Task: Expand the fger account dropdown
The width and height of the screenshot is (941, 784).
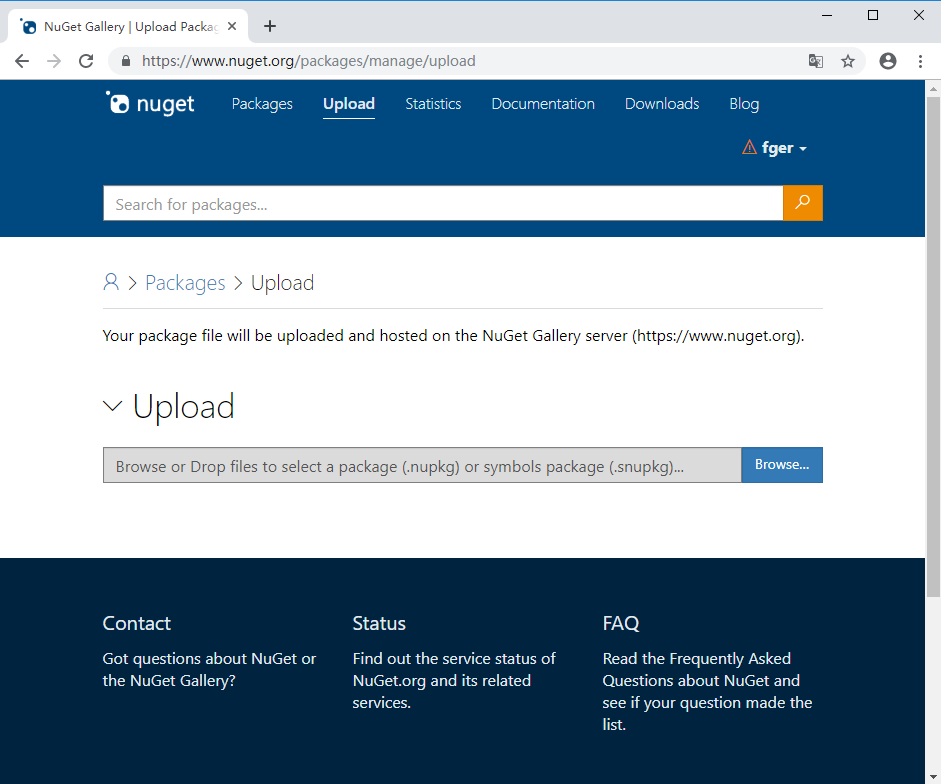Action: point(784,148)
